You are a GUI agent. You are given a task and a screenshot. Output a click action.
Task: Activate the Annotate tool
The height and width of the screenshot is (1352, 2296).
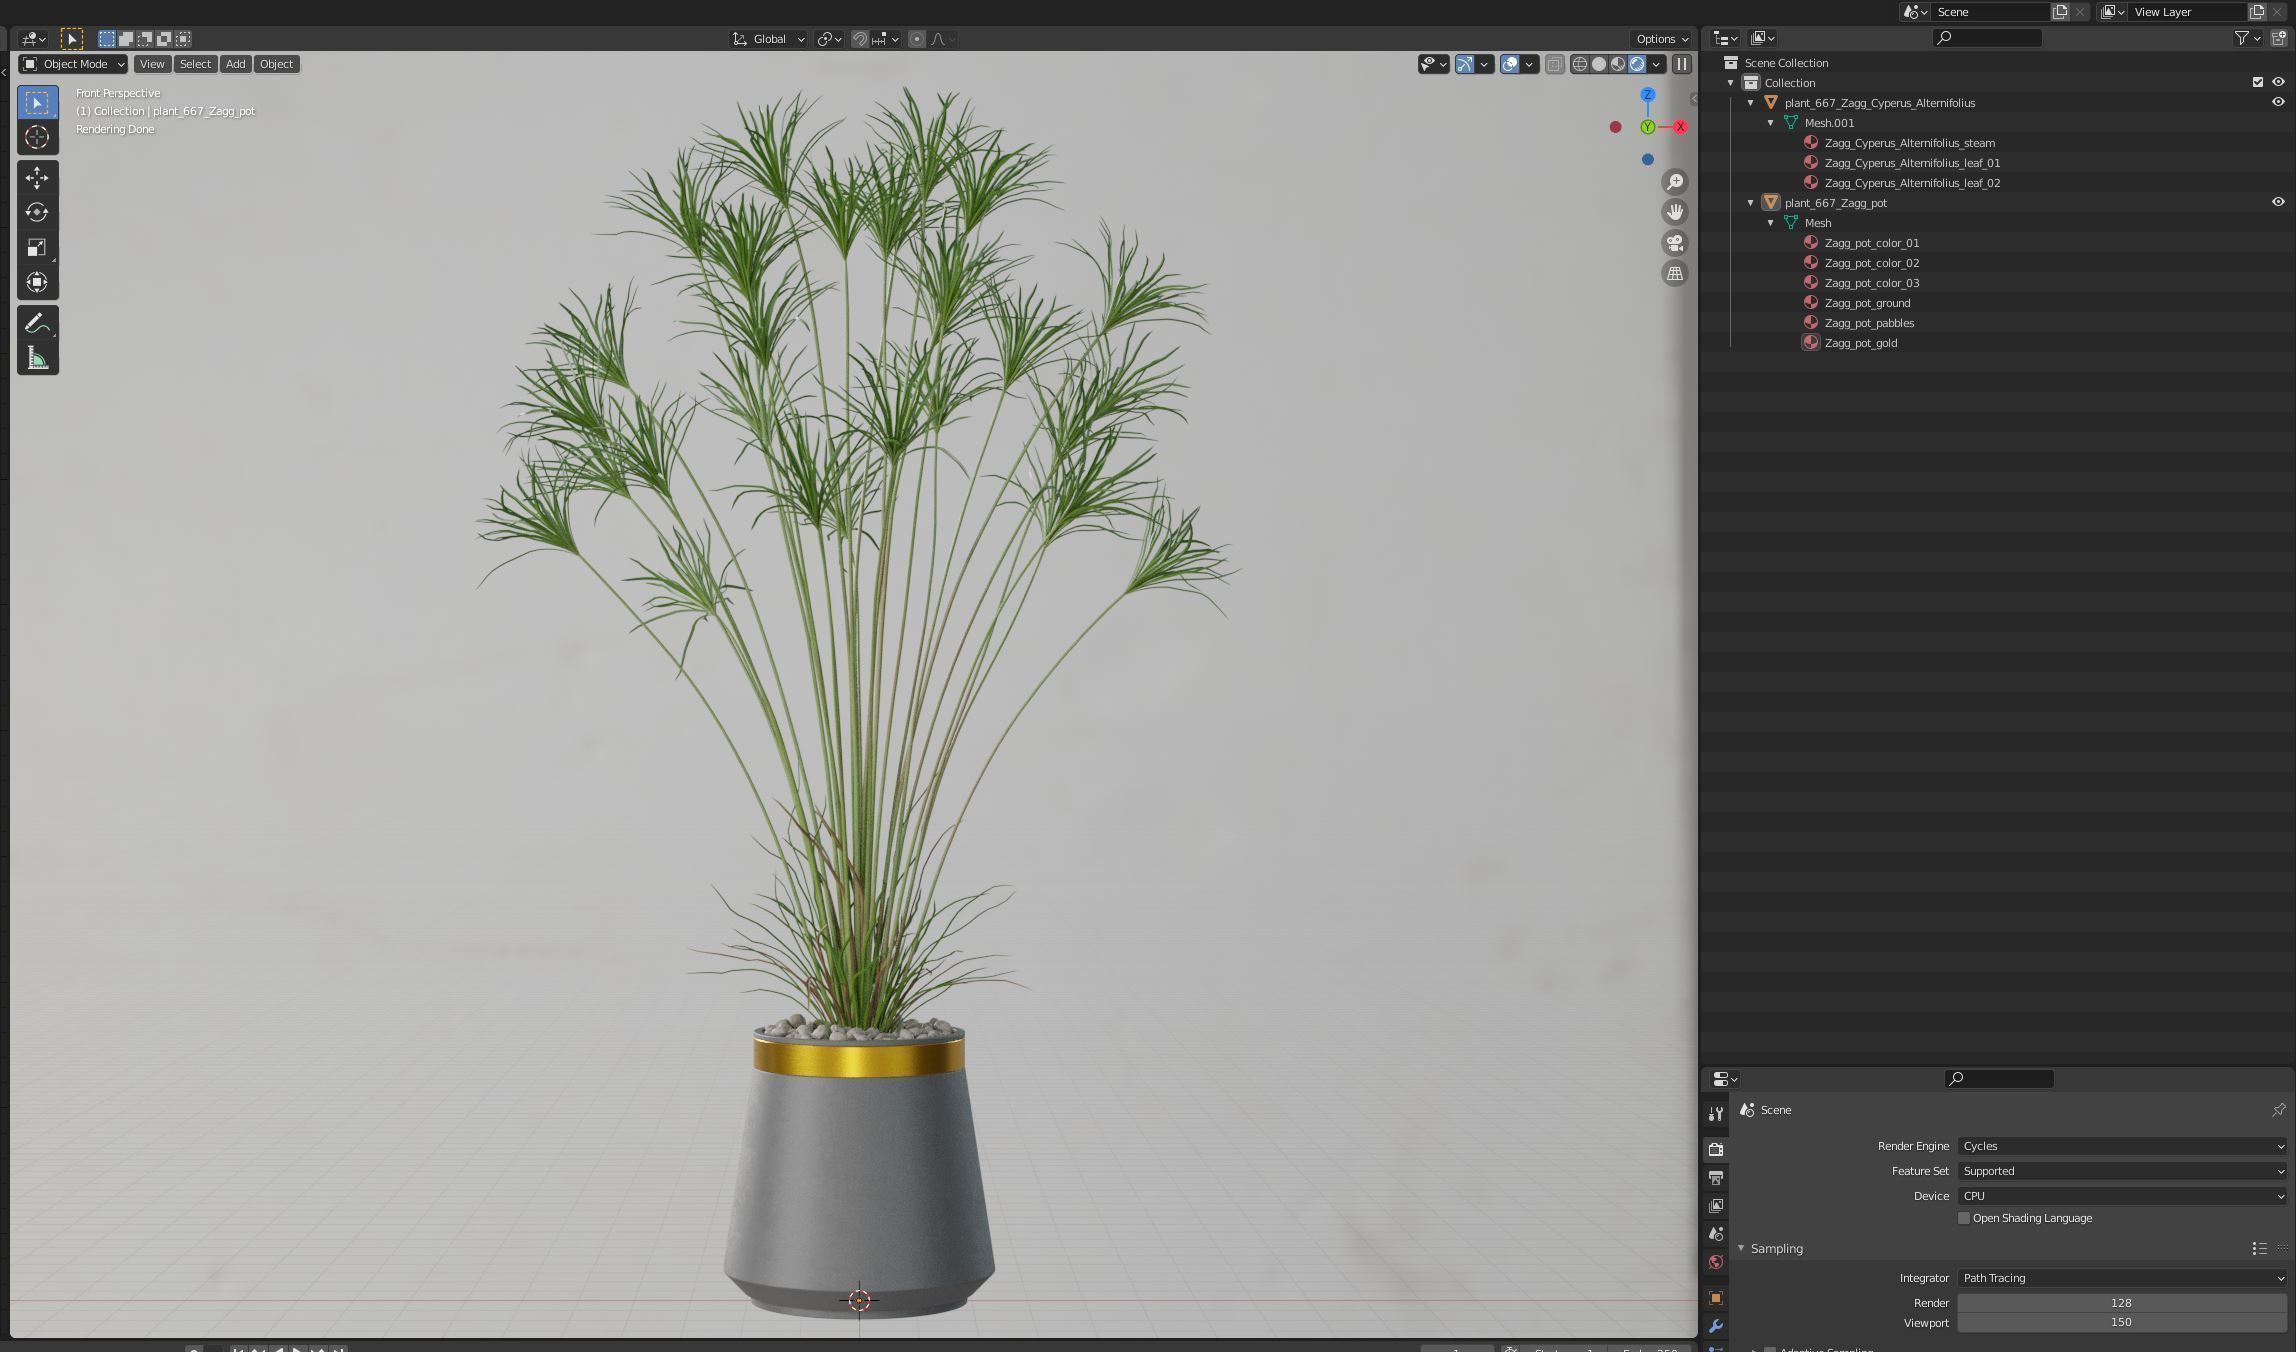[x=37, y=323]
